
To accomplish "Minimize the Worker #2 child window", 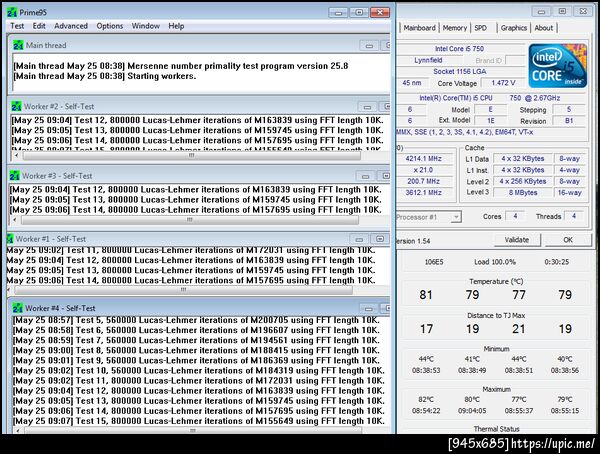I will pyautogui.click(x=367, y=106).
